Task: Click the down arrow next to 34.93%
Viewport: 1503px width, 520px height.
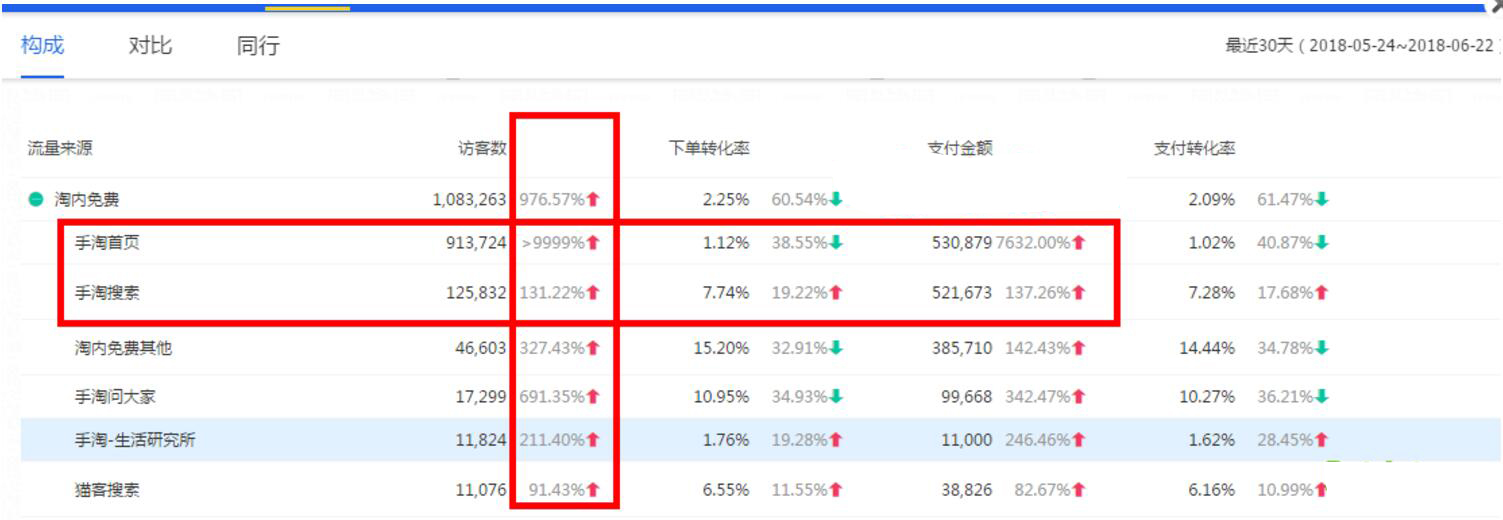Action: point(836,396)
